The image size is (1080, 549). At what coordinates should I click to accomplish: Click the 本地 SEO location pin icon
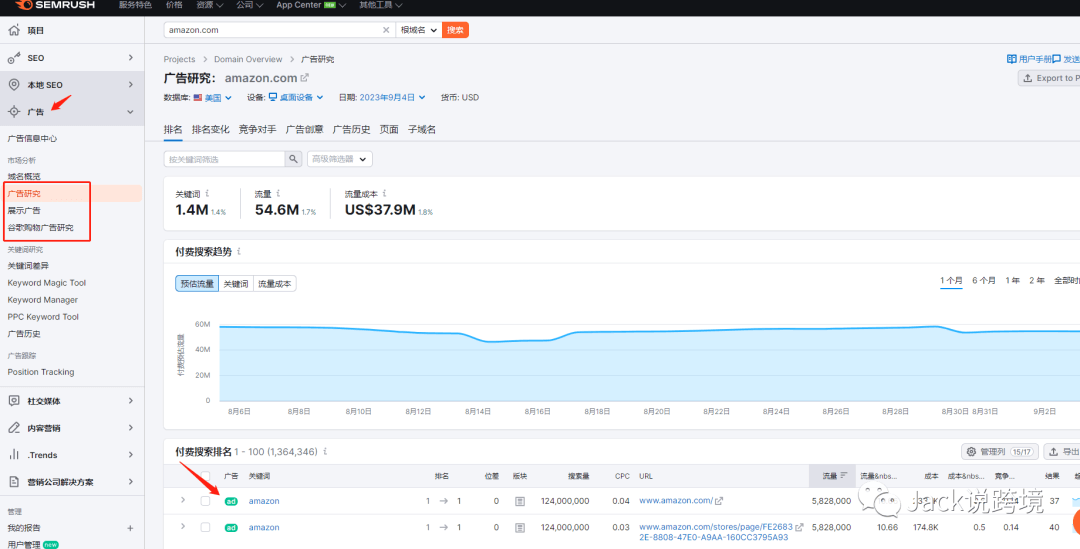tap(14, 85)
